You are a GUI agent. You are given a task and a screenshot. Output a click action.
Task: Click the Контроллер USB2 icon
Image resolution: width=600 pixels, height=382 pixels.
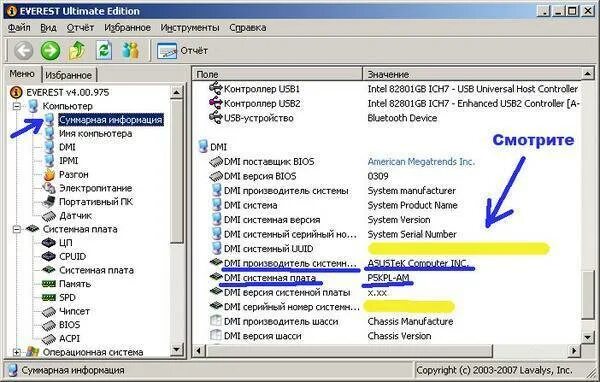(x=216, y=103)
